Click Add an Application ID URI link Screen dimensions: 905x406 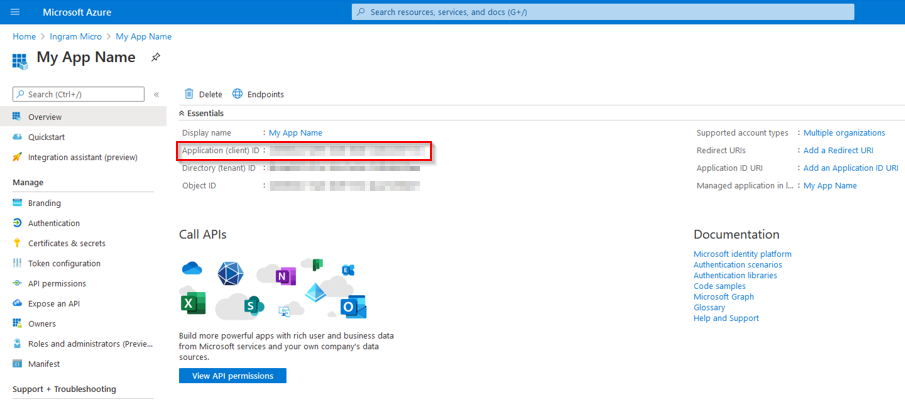click(851, 168)
